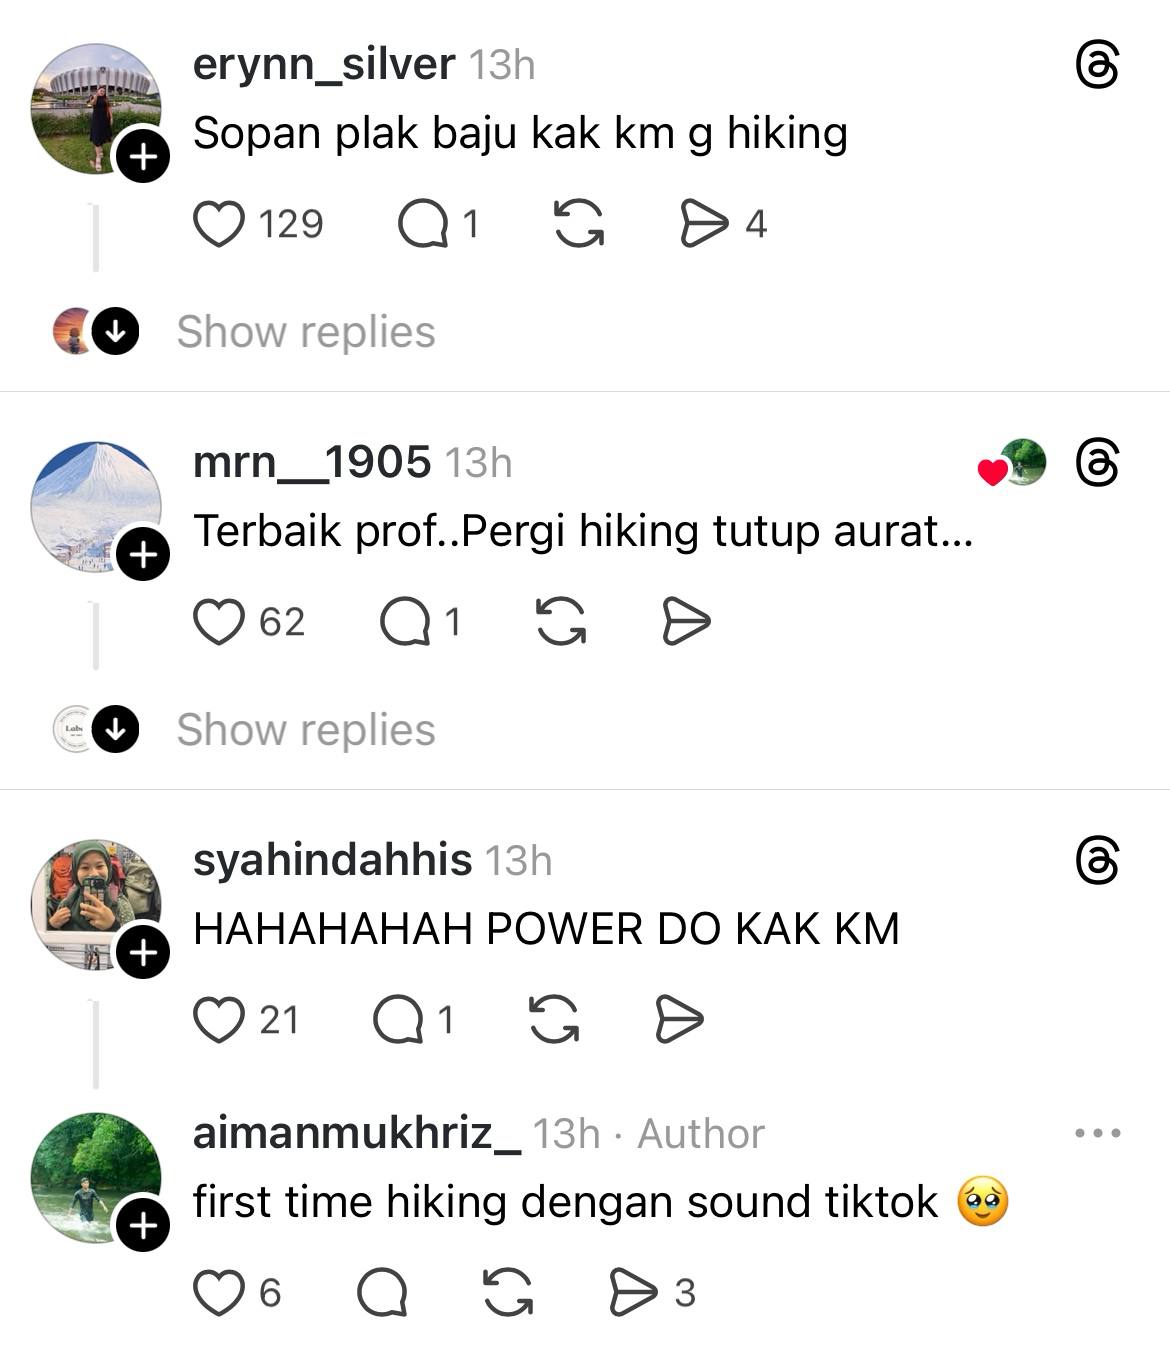Repost erynn_silver's comment
The image size is (1170, 1356).
[x=579, y=224]
